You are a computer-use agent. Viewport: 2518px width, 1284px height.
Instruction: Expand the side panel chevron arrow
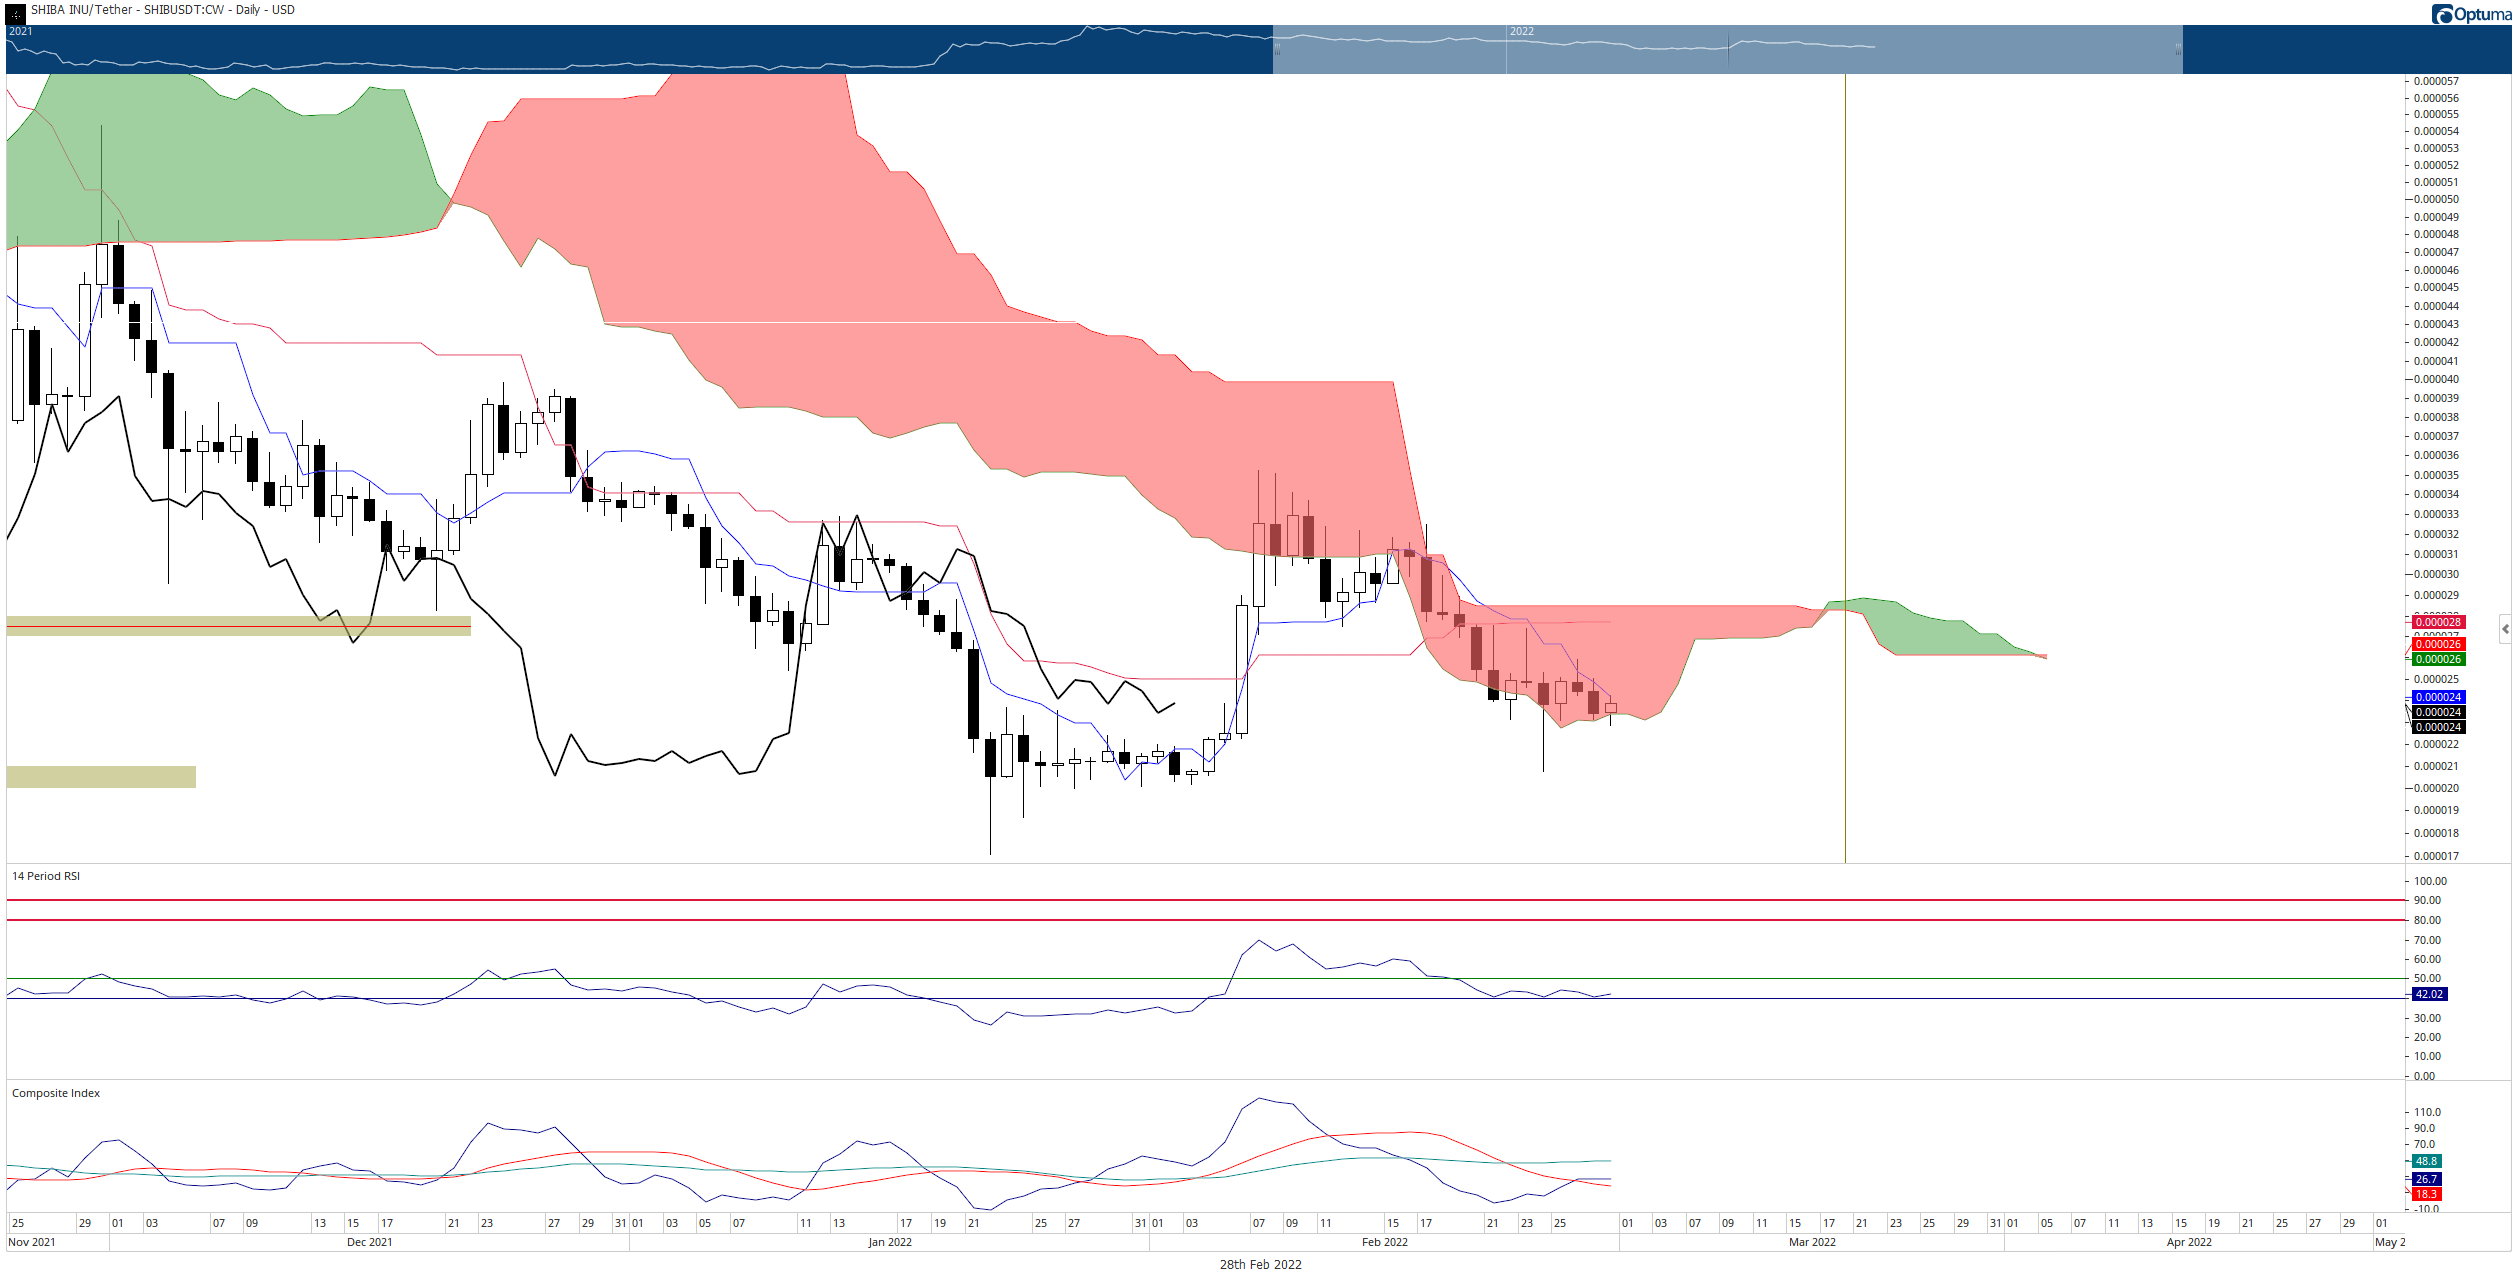[x=2505, y=629]
